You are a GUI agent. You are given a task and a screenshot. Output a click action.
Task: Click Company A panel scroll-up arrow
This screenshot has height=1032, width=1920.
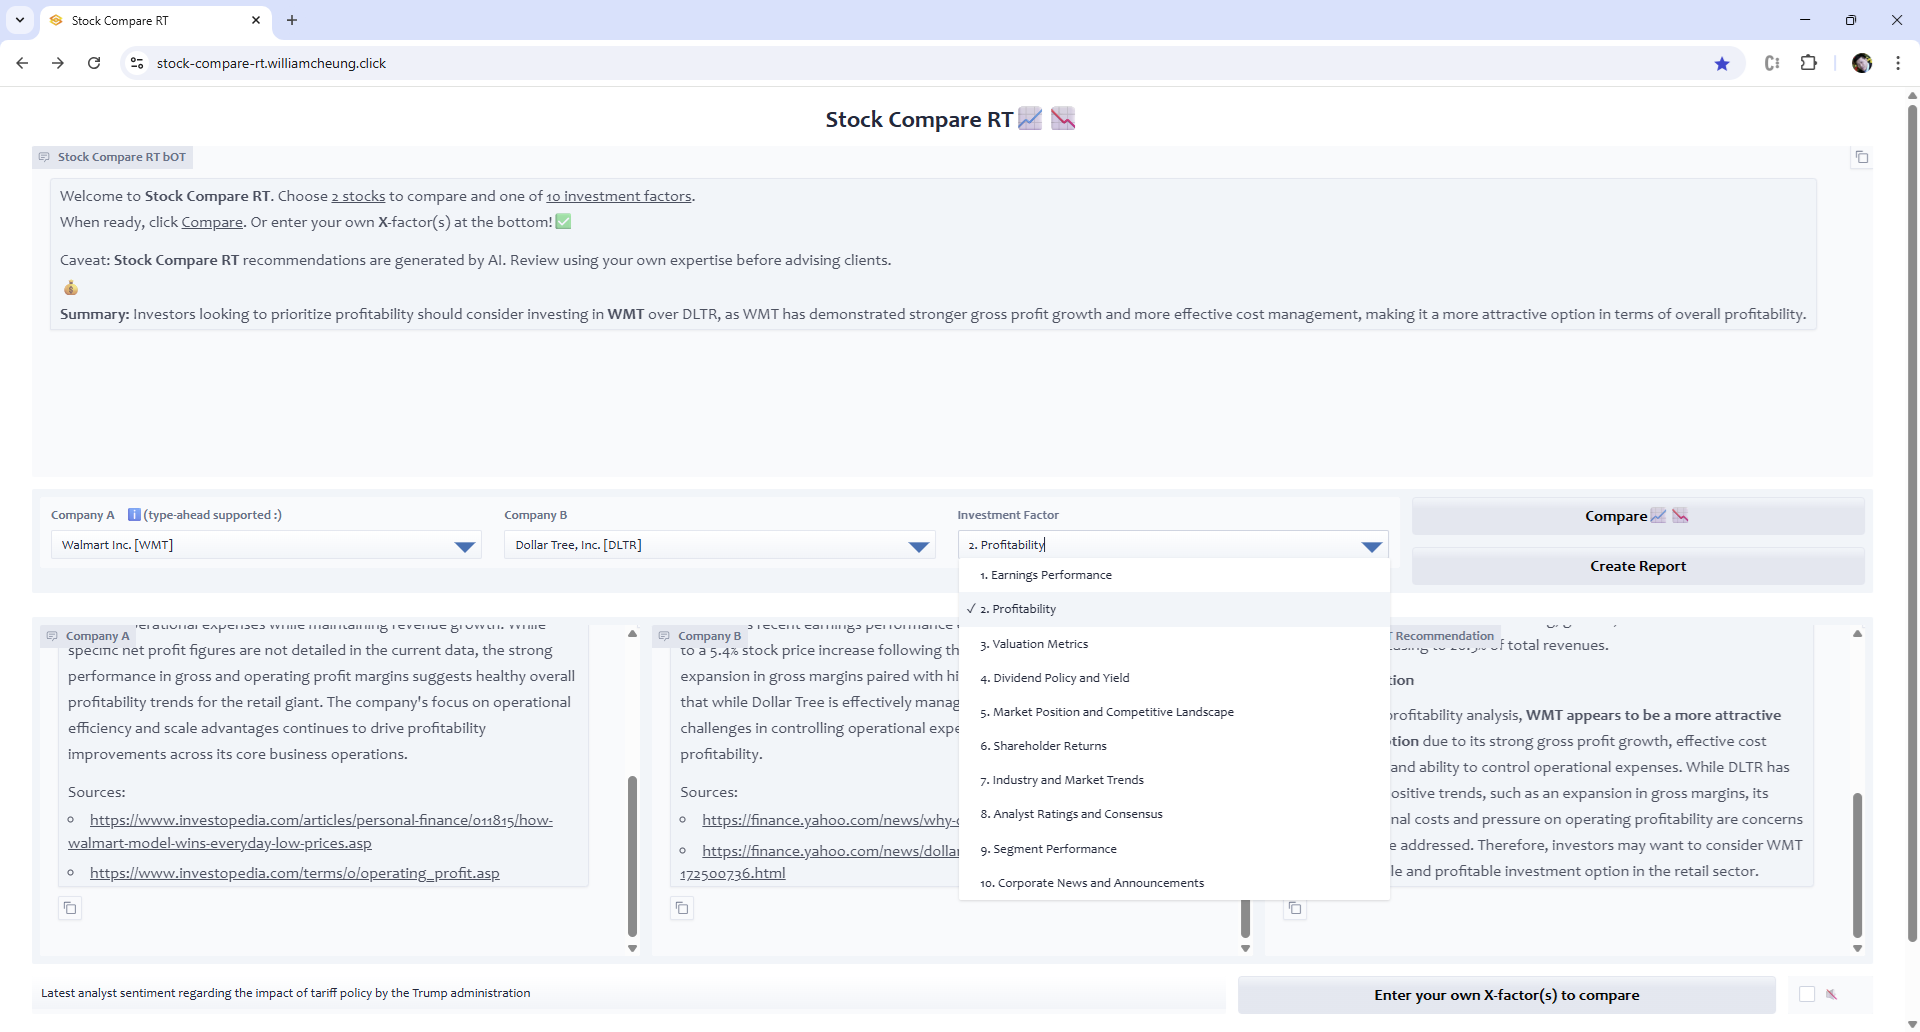coord(632,634)
